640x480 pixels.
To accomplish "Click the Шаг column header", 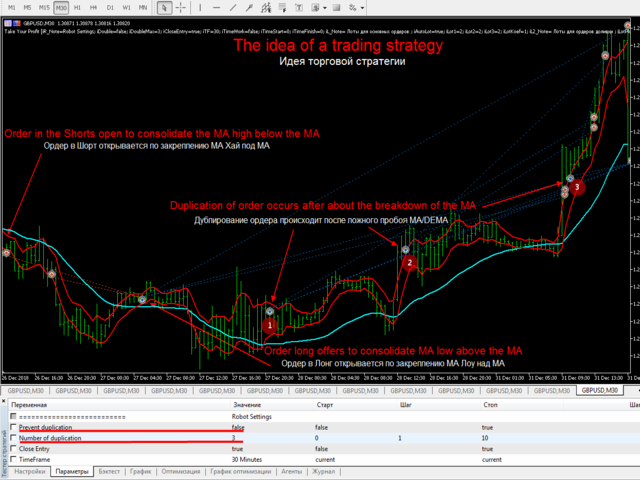I will 406,405.
